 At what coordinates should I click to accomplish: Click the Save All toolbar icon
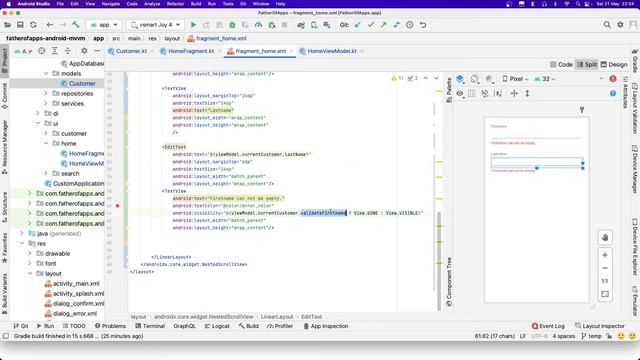pyautogui.click(x=20, y=25)
